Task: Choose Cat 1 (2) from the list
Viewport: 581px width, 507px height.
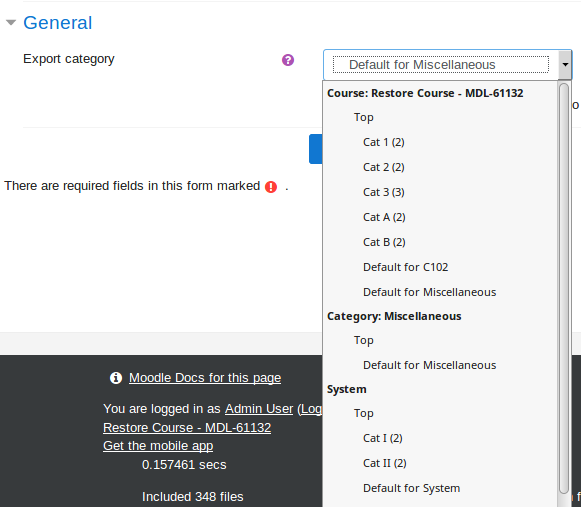Action: tap(384, 142)
